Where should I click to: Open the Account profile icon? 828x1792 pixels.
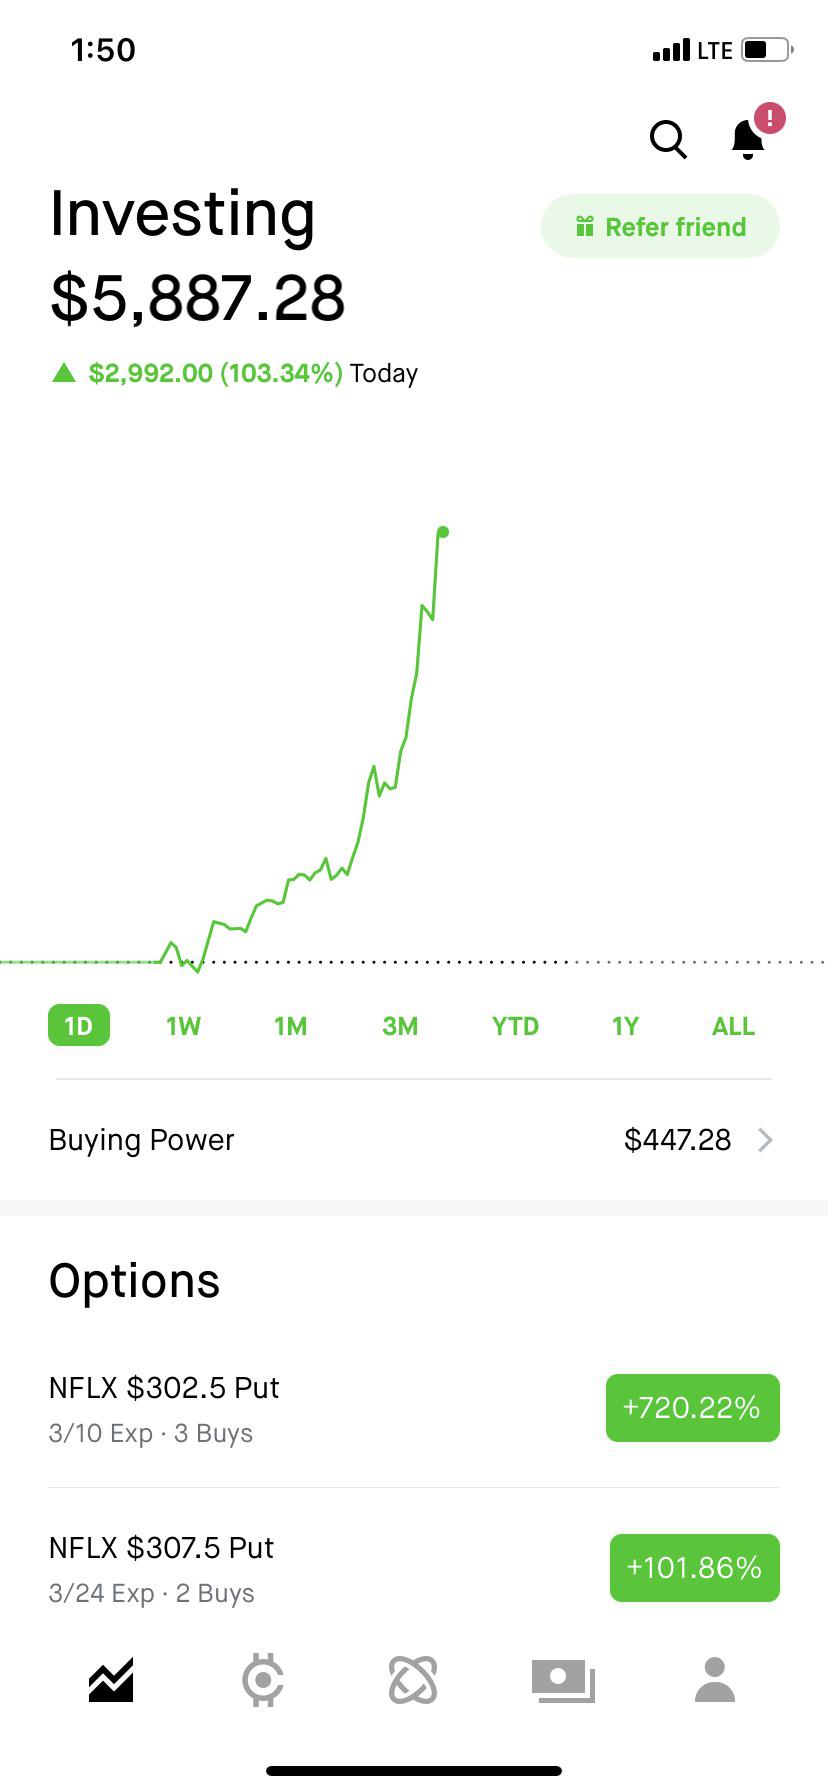[715, 1680]
